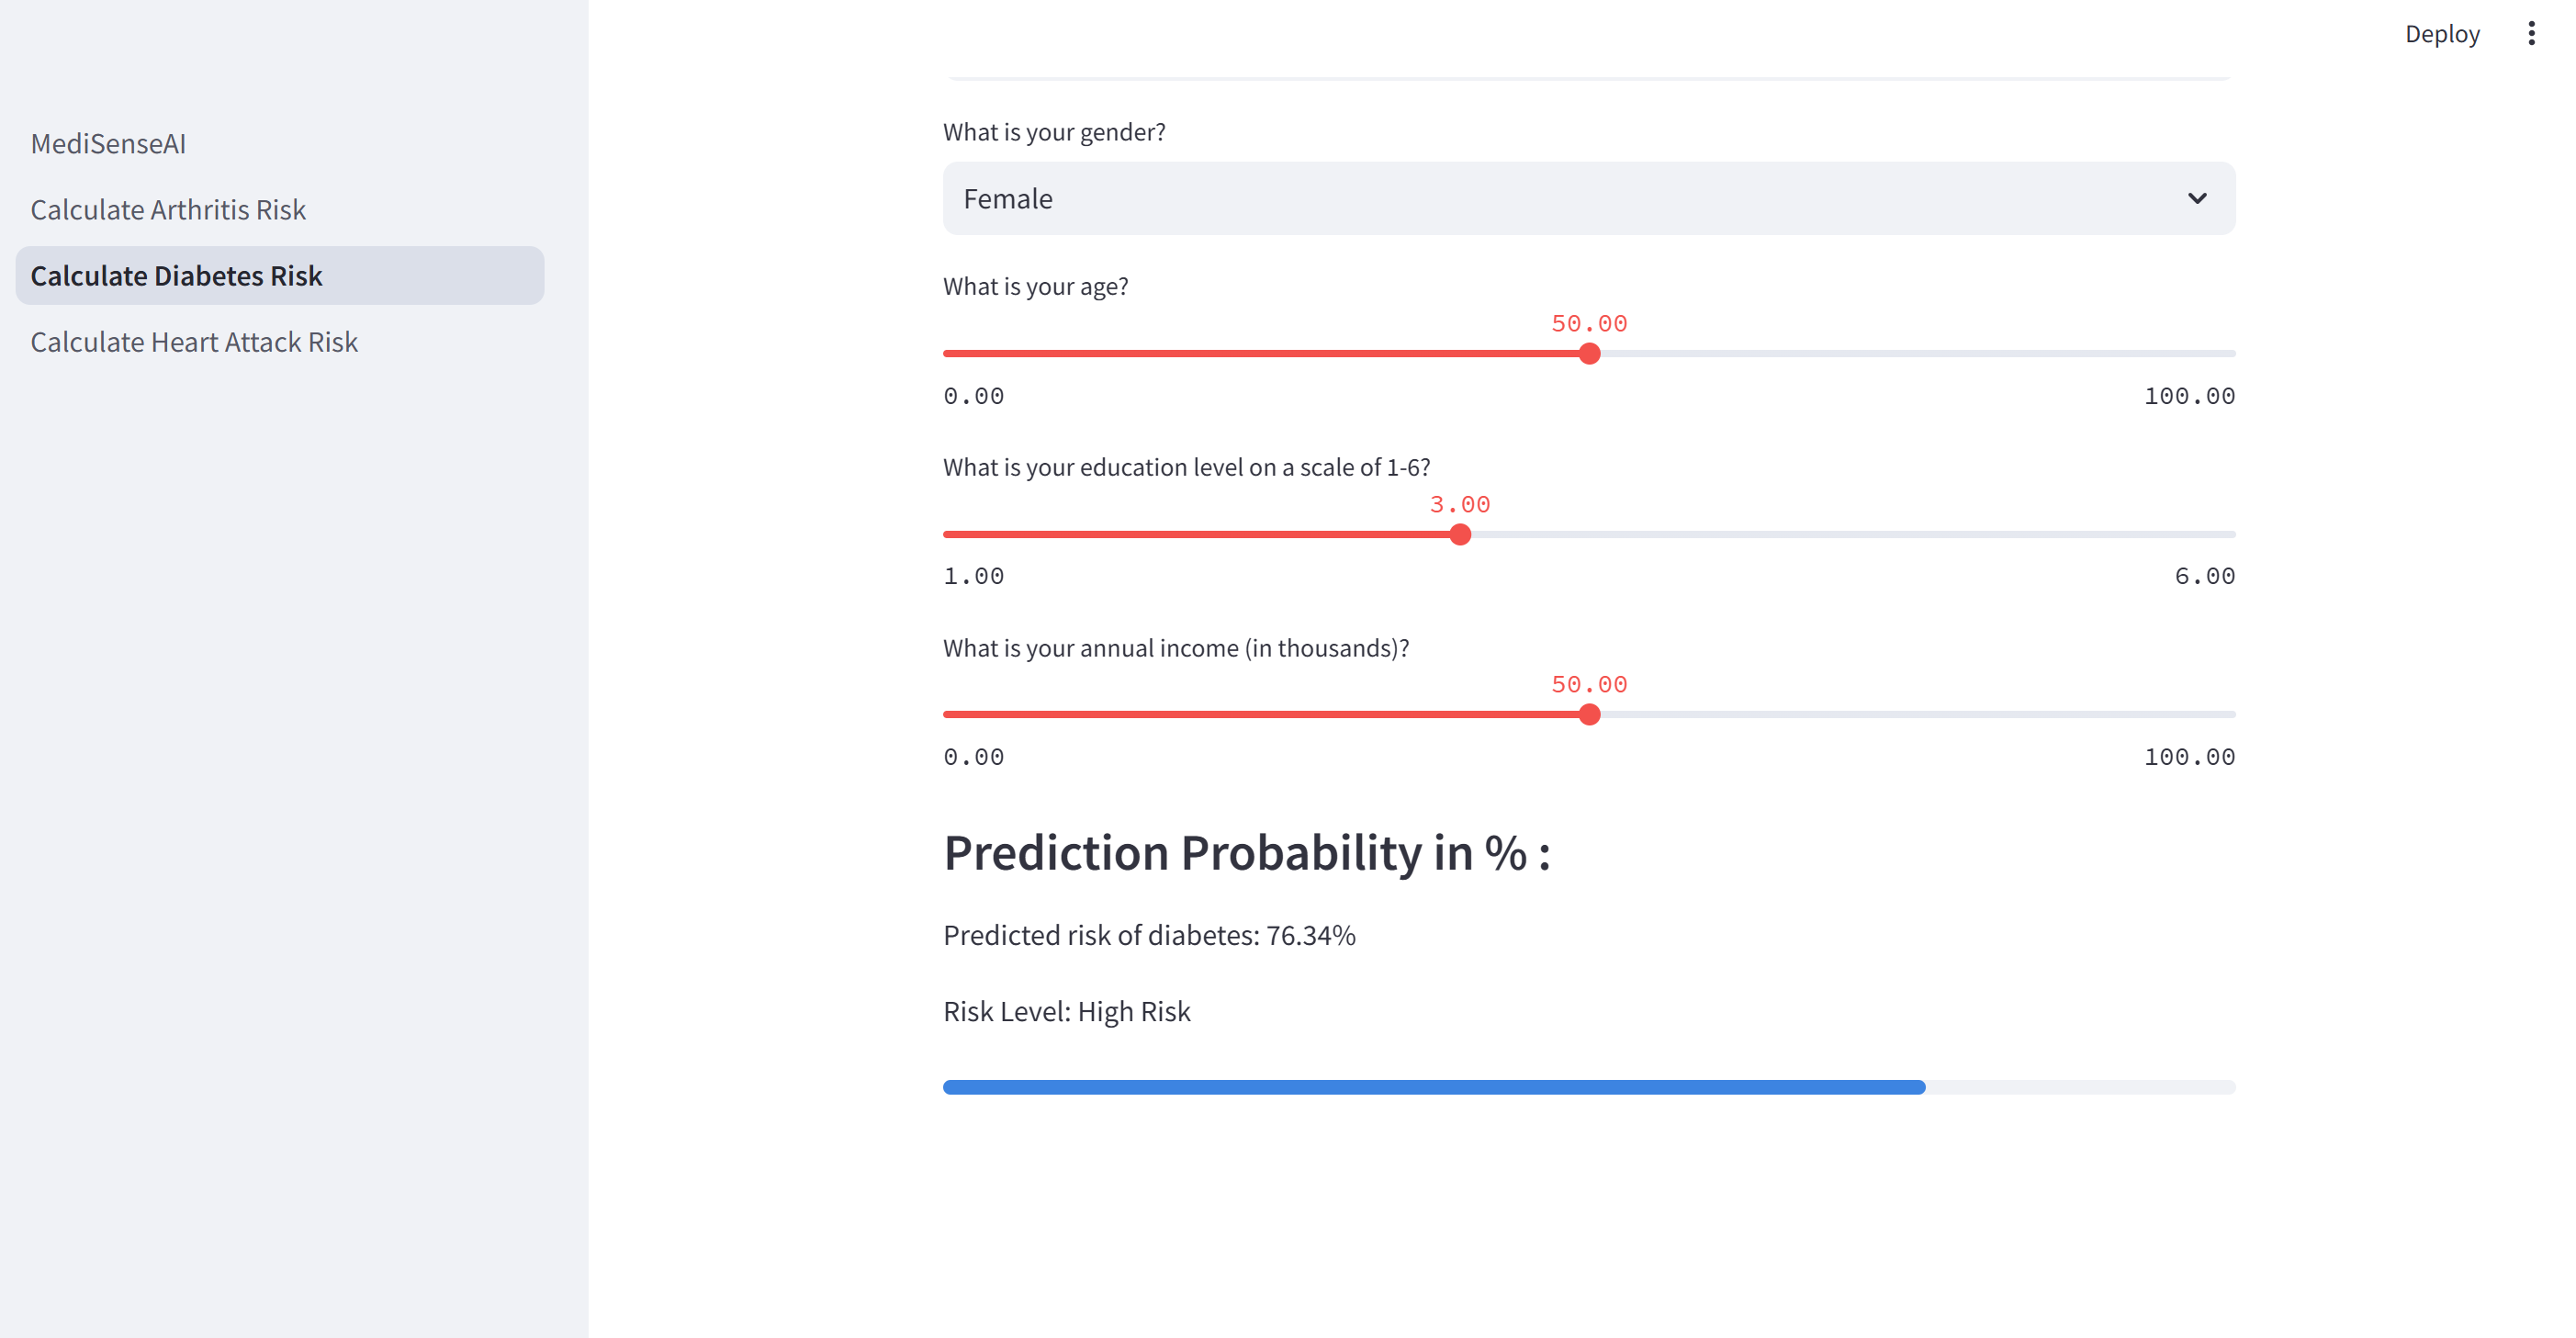Click the education level slider handle
The height and width of the screenshot is (1338, 2576).
coord(1460,534)
